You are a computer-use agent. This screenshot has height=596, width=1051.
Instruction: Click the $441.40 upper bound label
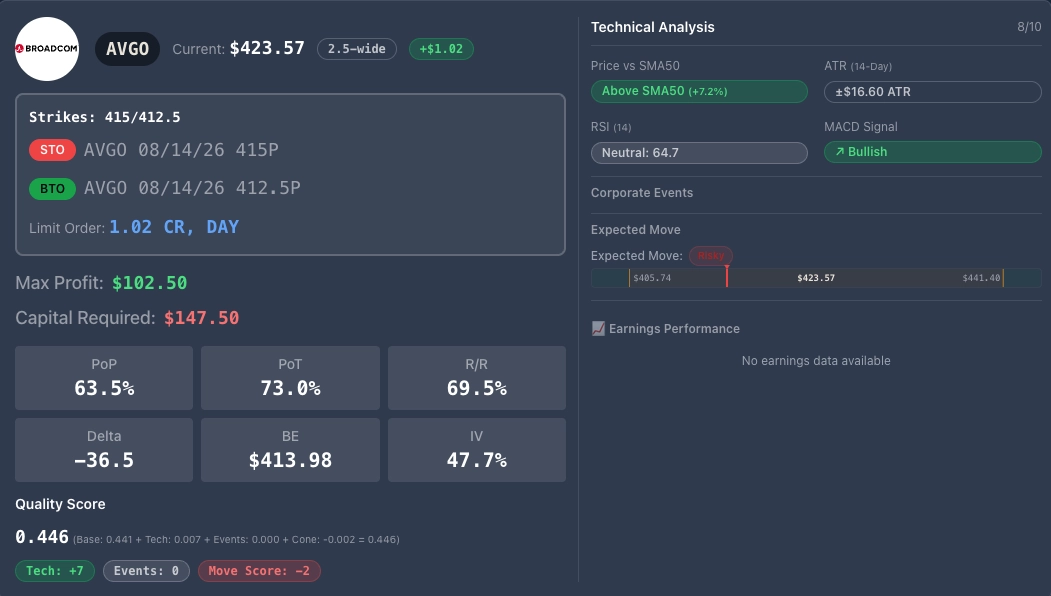click(981, 278)
